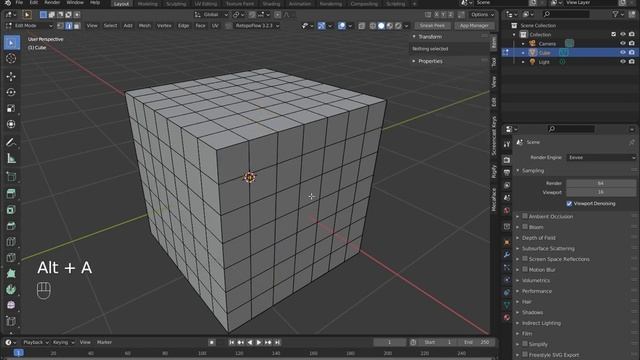Pick the Rotate tool
Screen dimensions: 640x360
coord(11,92)
